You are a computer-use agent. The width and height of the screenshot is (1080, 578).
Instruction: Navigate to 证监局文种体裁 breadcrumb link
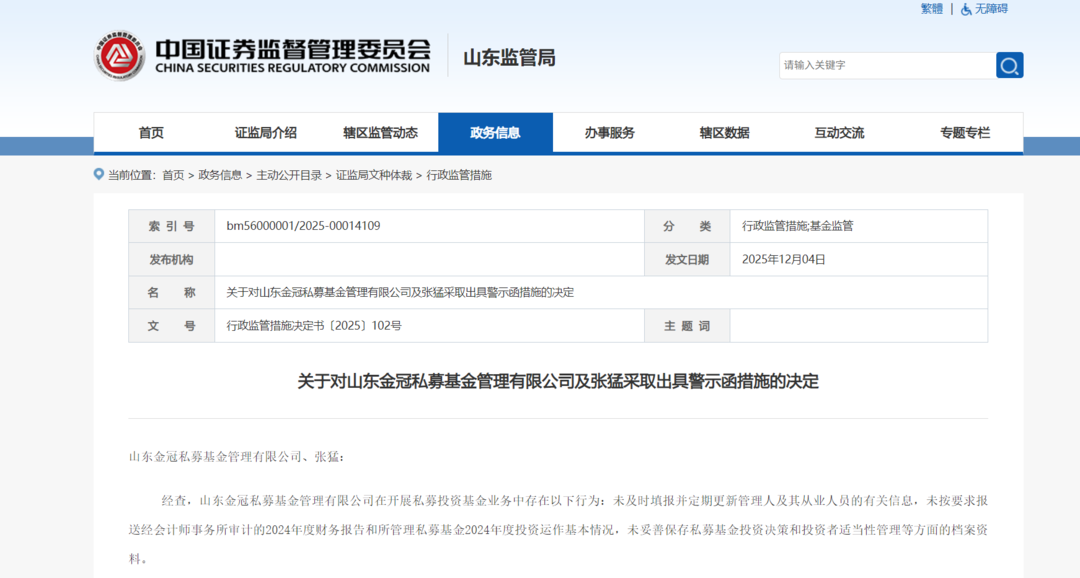click(x=373, y=175)
